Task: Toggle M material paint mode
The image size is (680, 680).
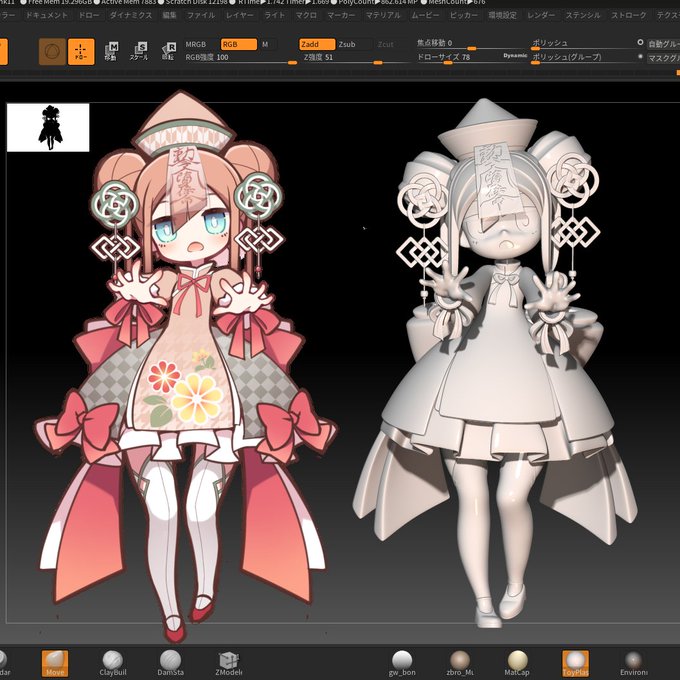Action: [x=265, y=44]
